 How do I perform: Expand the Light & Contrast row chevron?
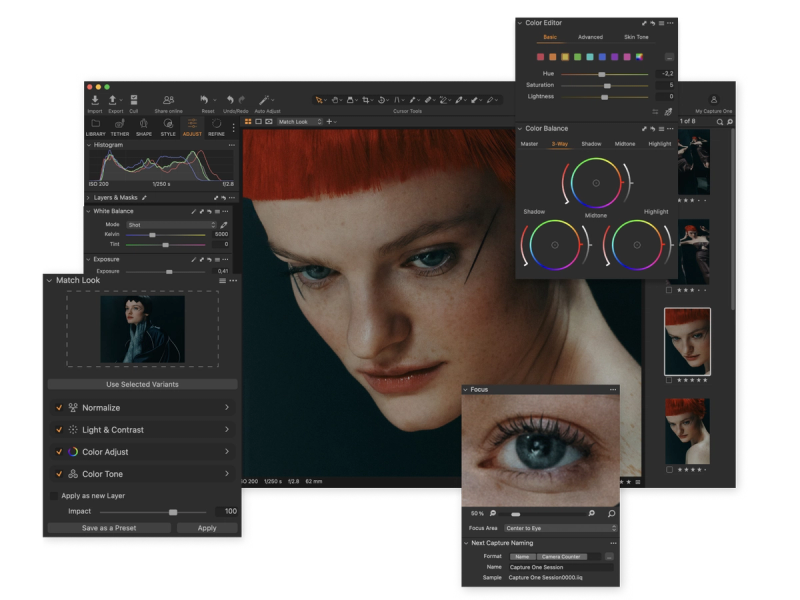point(227,429)
